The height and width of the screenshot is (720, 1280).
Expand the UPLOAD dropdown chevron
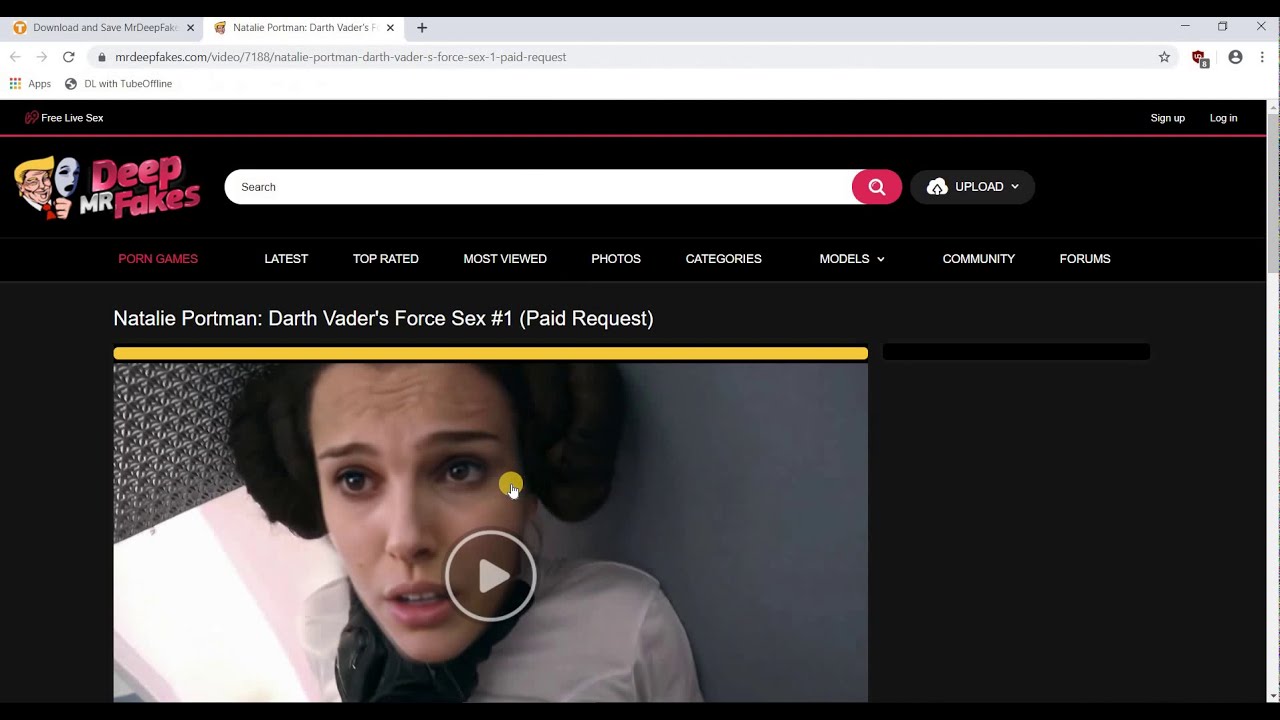point(1014,187)
